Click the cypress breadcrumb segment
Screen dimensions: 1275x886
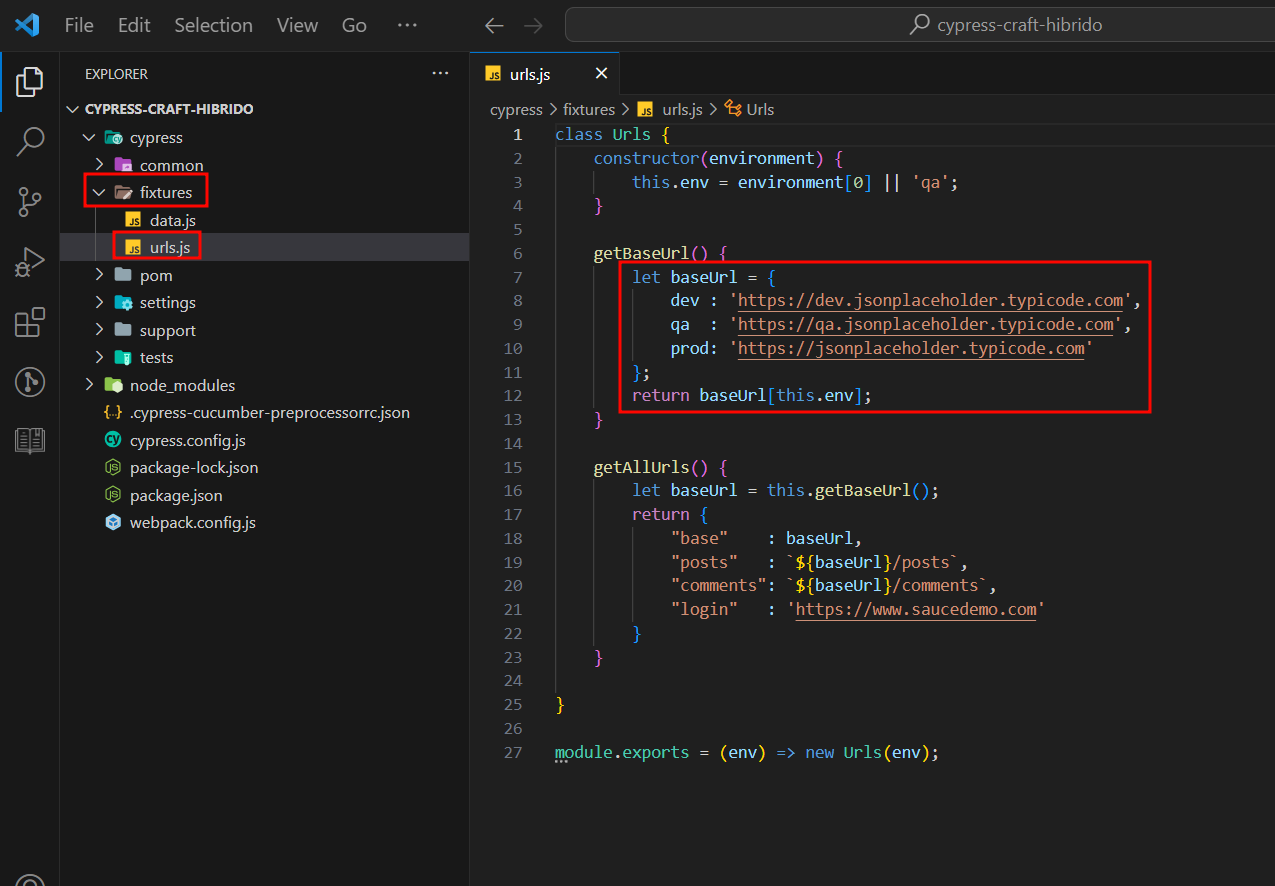(516, 110)
